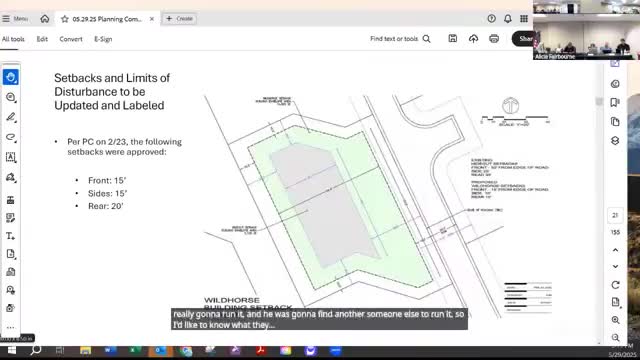Screen dimensions: 640x360
Task: Go to Acrobat Home icon
Action: point(45,19)
